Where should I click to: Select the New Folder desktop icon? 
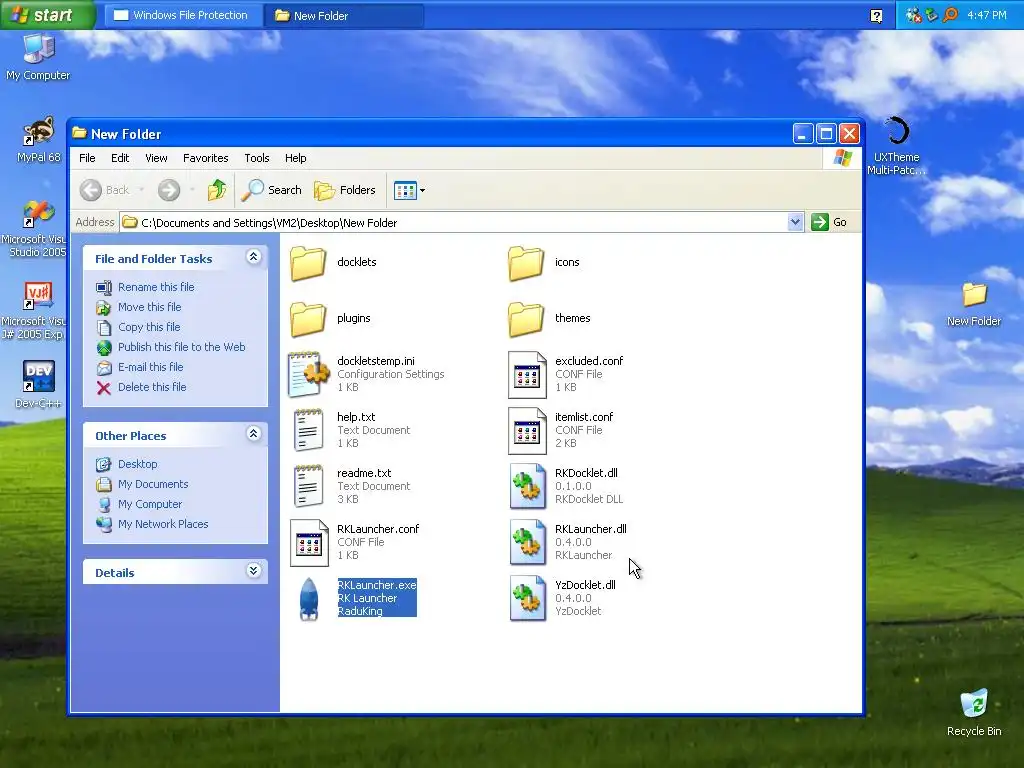[x=974, y=304]
